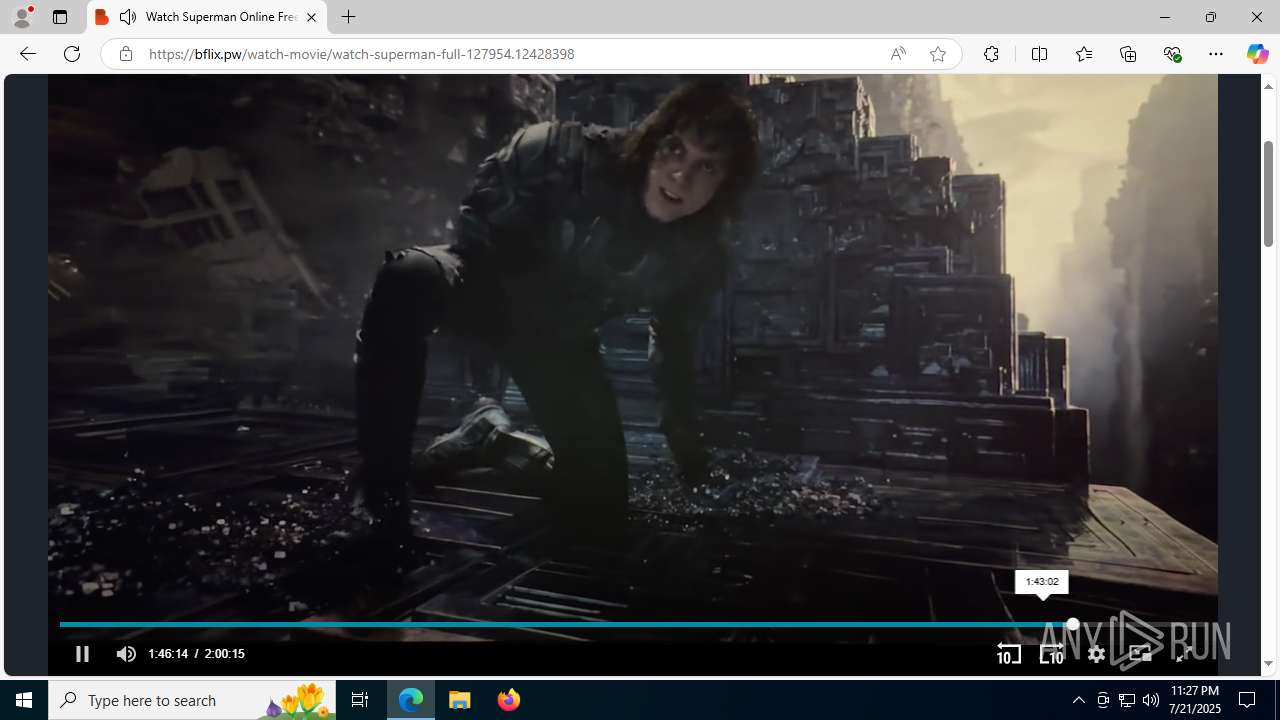Toggle fullscreen mode in video player

click(1184, 654)
